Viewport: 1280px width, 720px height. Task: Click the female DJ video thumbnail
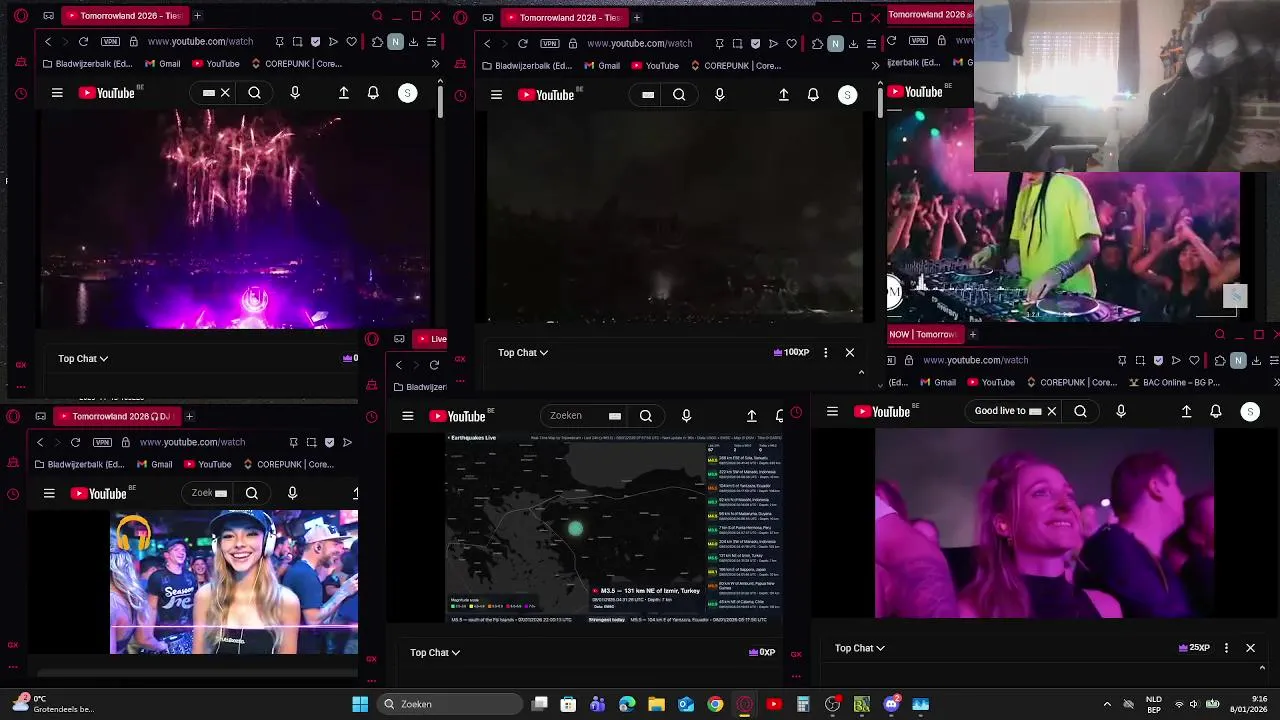tap(234, 582)
